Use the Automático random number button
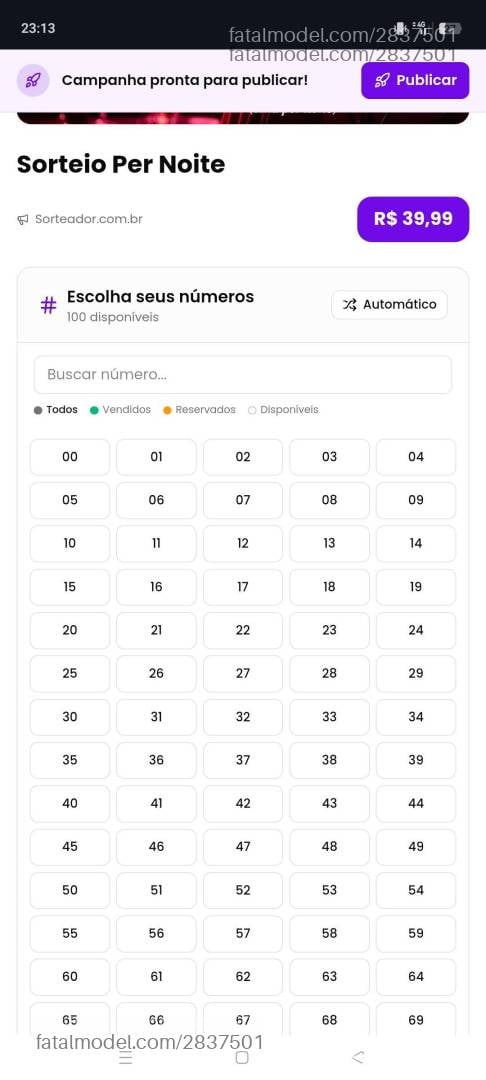 pos(390,304)
